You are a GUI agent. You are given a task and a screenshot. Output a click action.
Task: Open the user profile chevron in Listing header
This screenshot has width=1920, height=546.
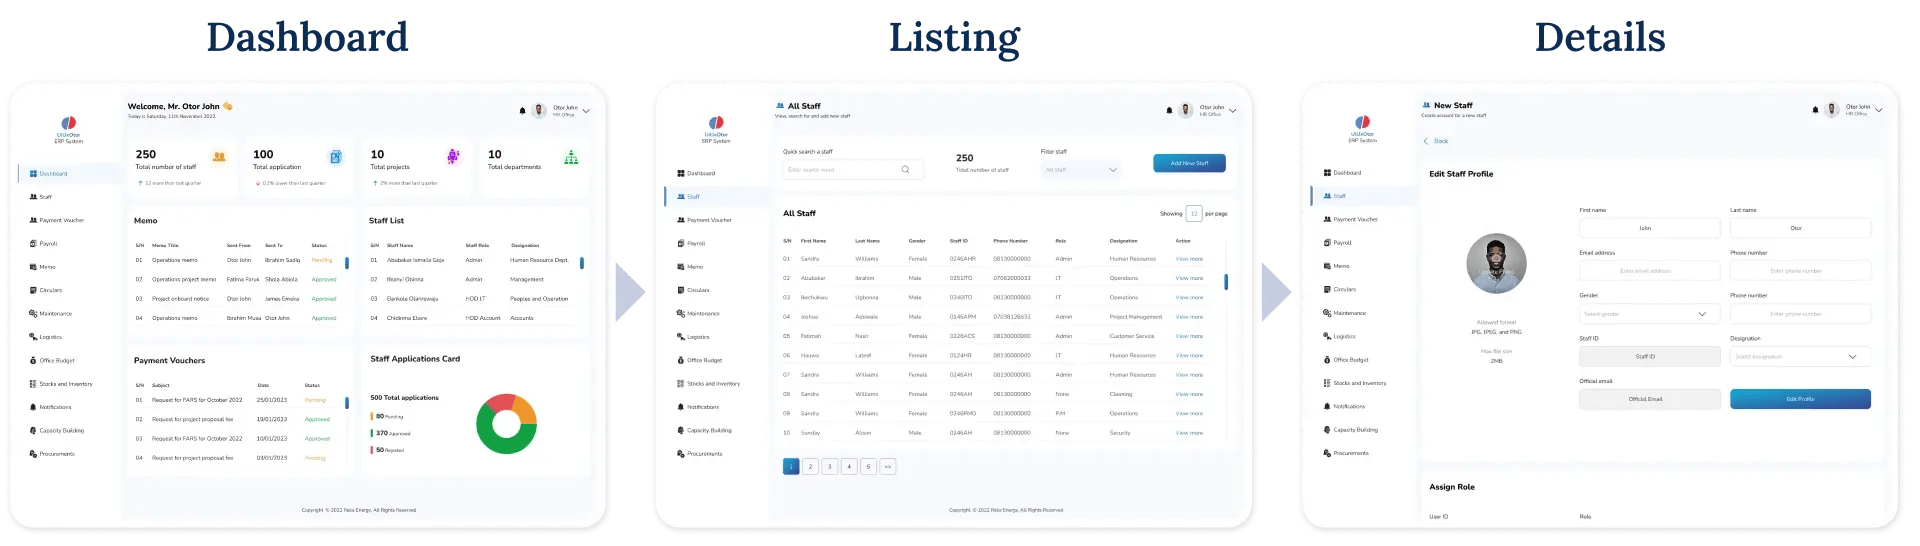click(1233, 111)
